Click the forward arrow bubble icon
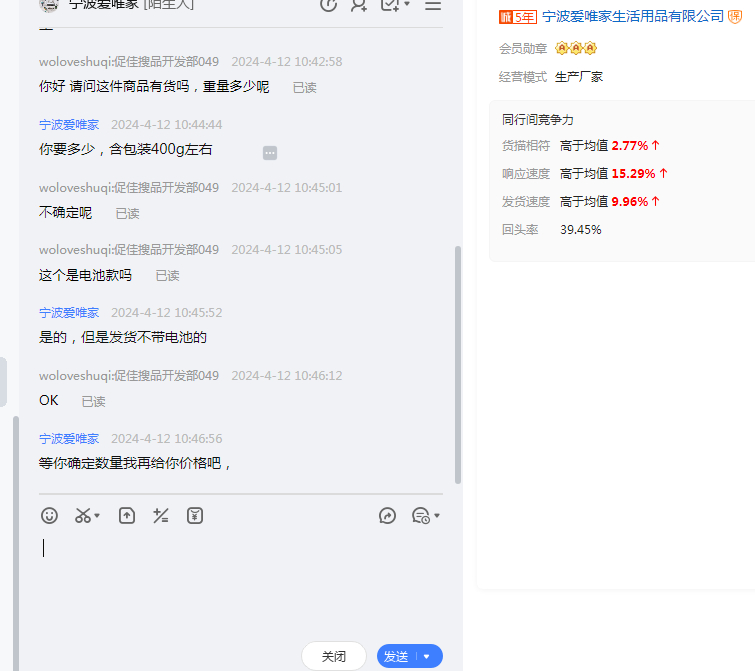The image size is (755, 671). tap(388, 516)
